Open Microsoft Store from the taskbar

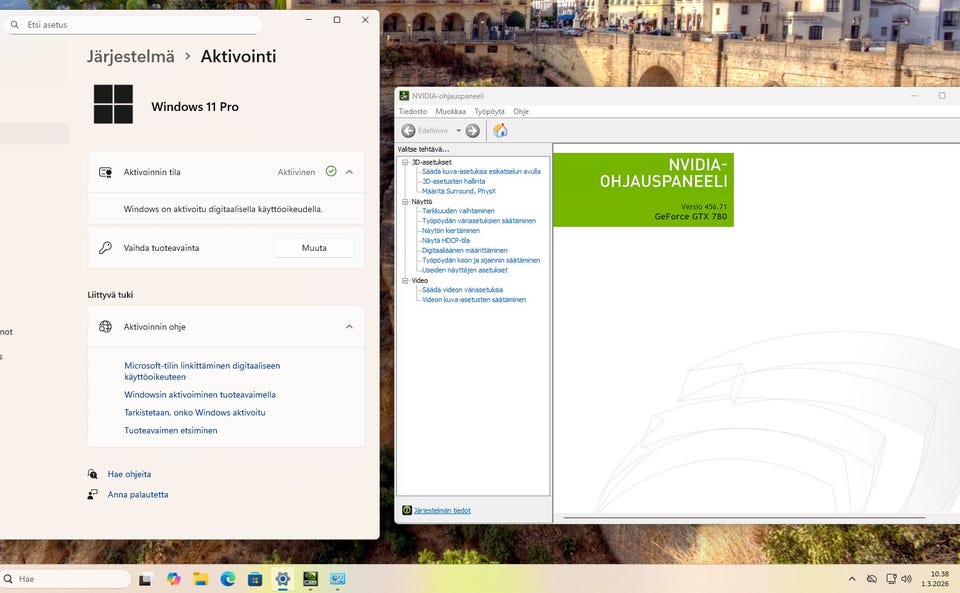(x=255, y=579)
